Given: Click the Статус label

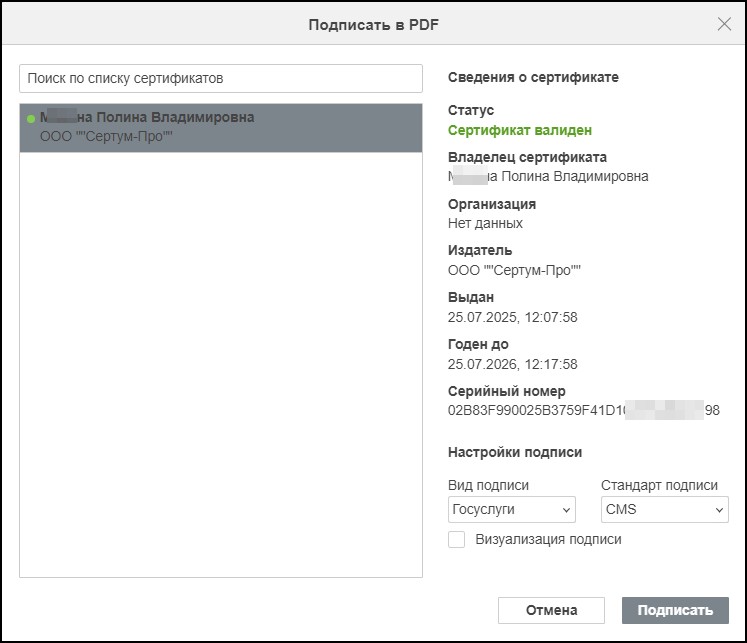Looking at the screenshot, I should pos(471,110).
